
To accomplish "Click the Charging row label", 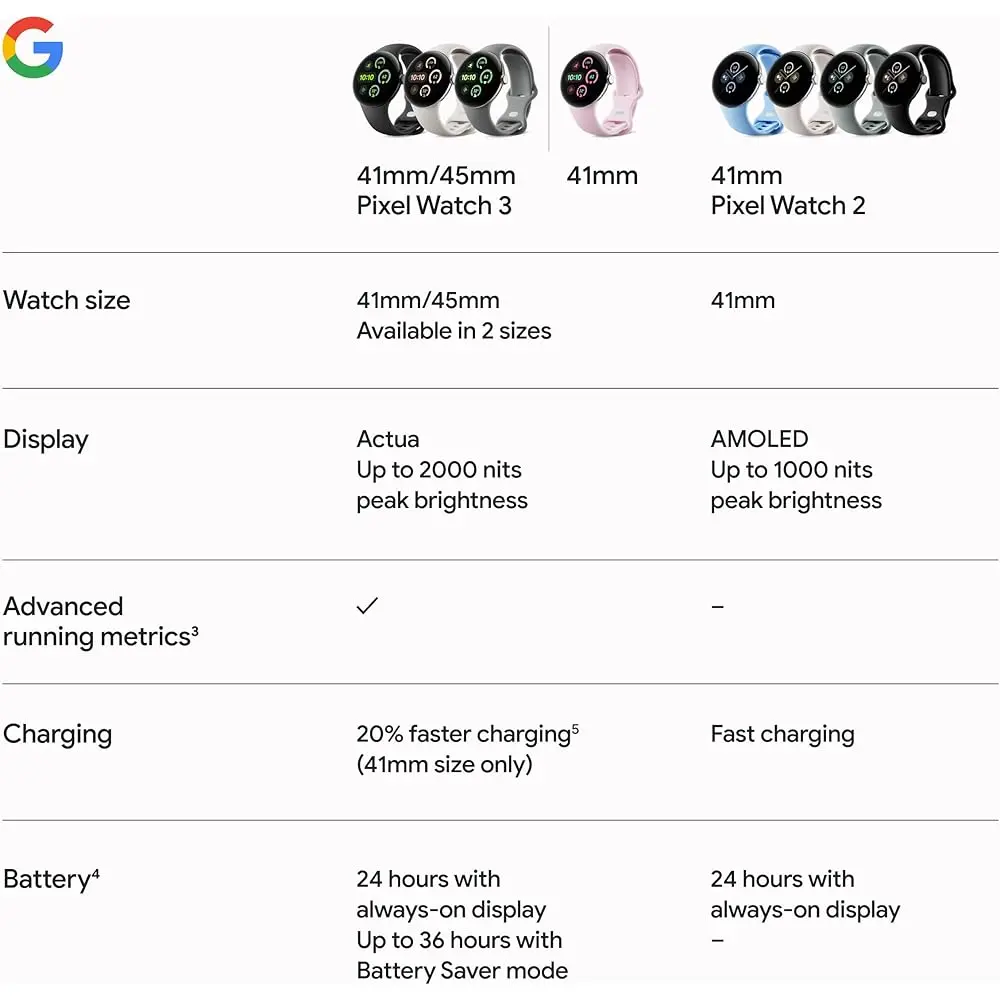I will [x=58, y=734].
